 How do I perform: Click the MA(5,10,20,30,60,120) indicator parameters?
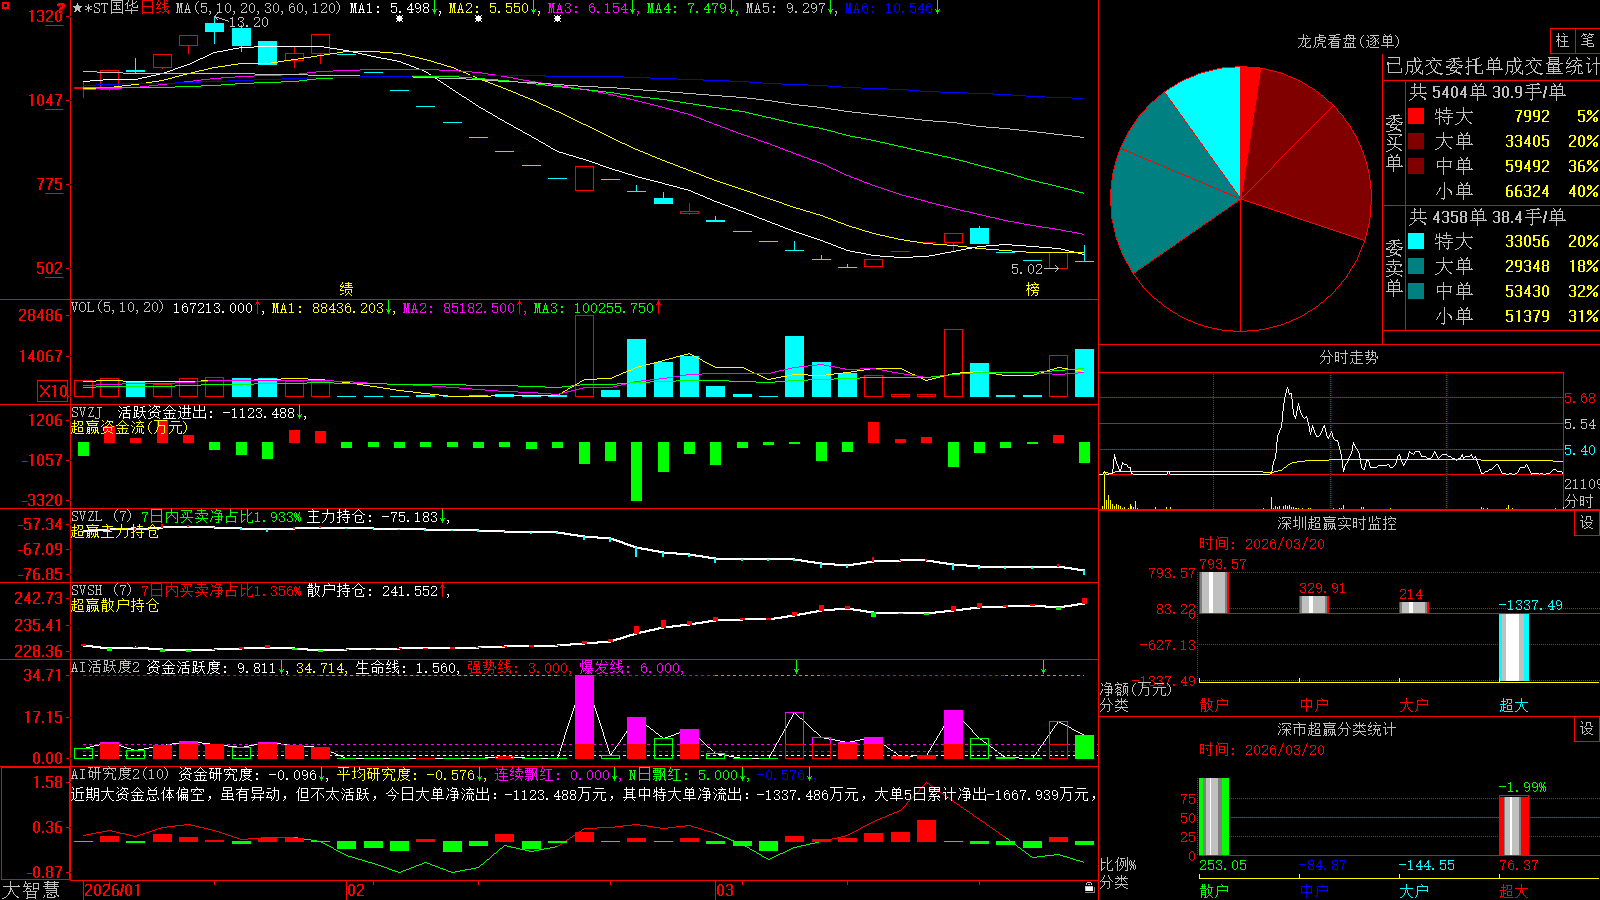[258, 8]
